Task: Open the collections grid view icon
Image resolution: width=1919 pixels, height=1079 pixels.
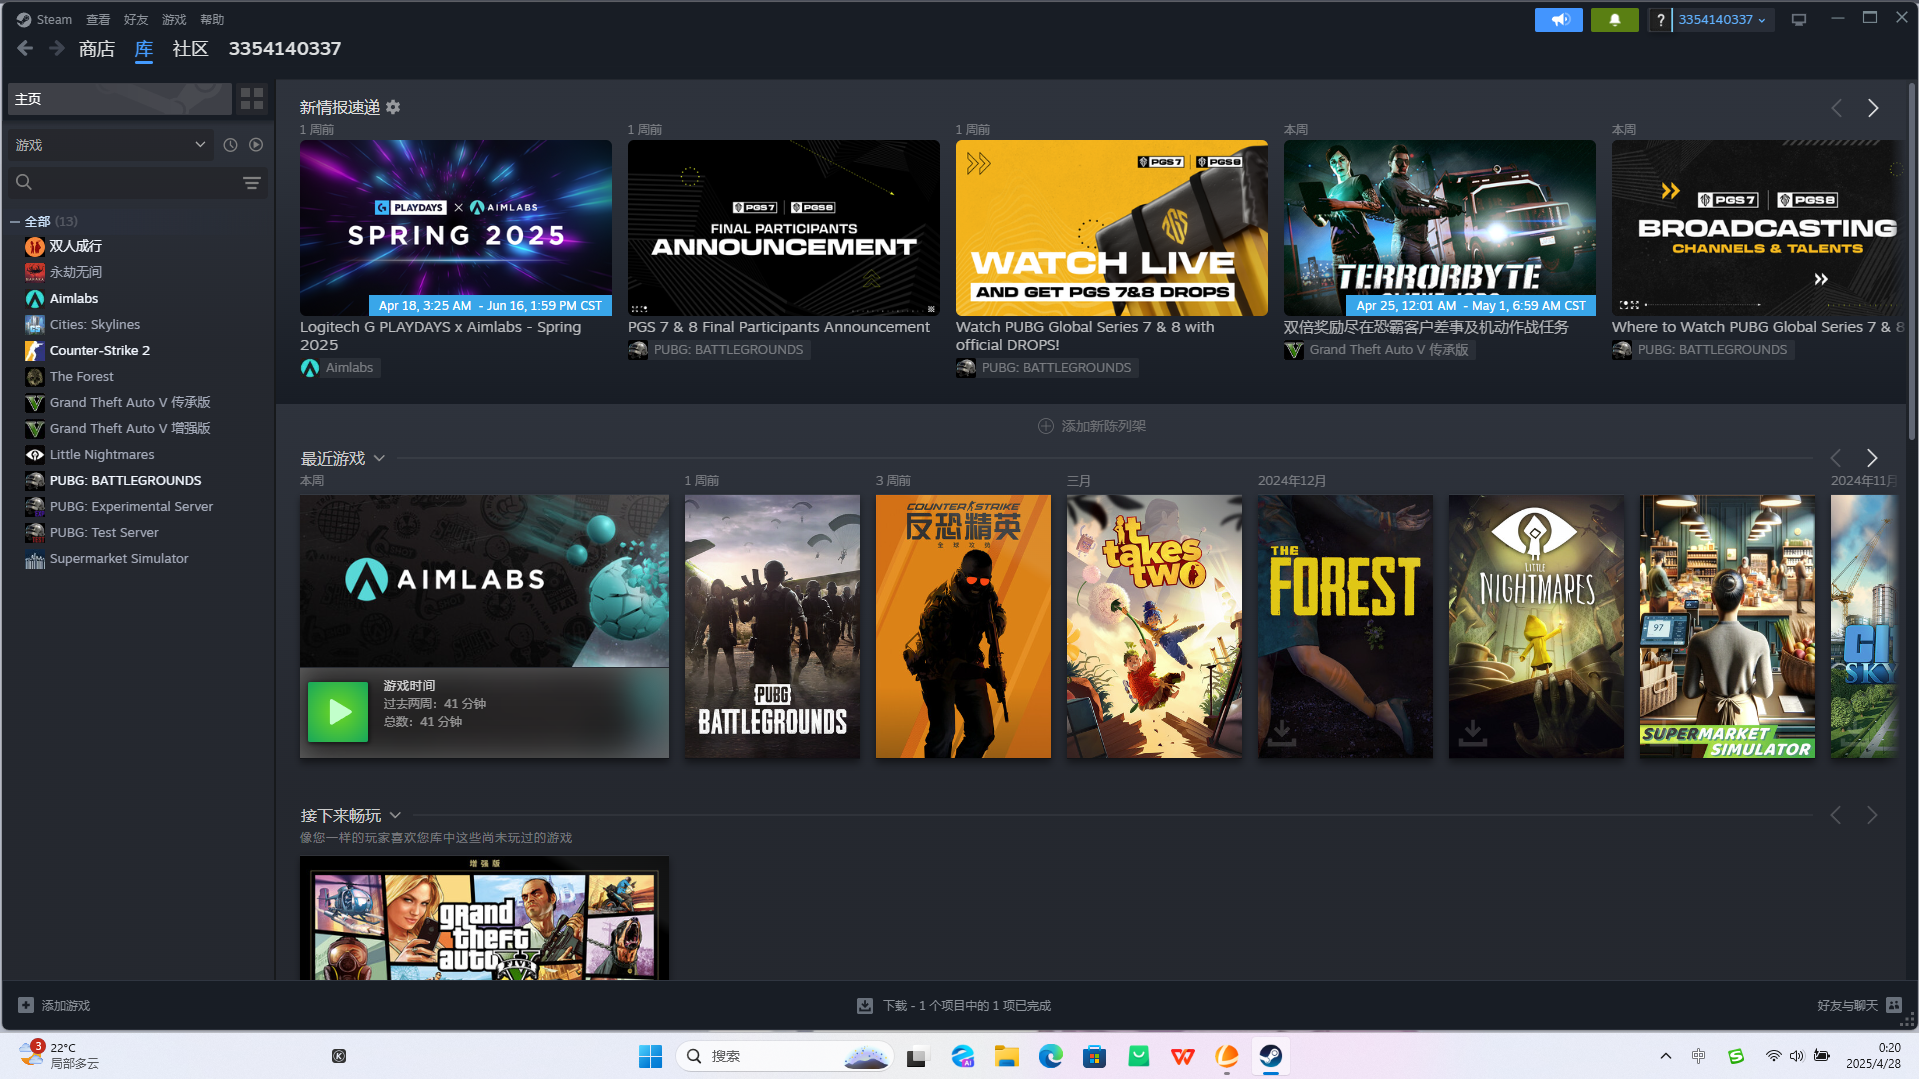Action: point(252,98)
